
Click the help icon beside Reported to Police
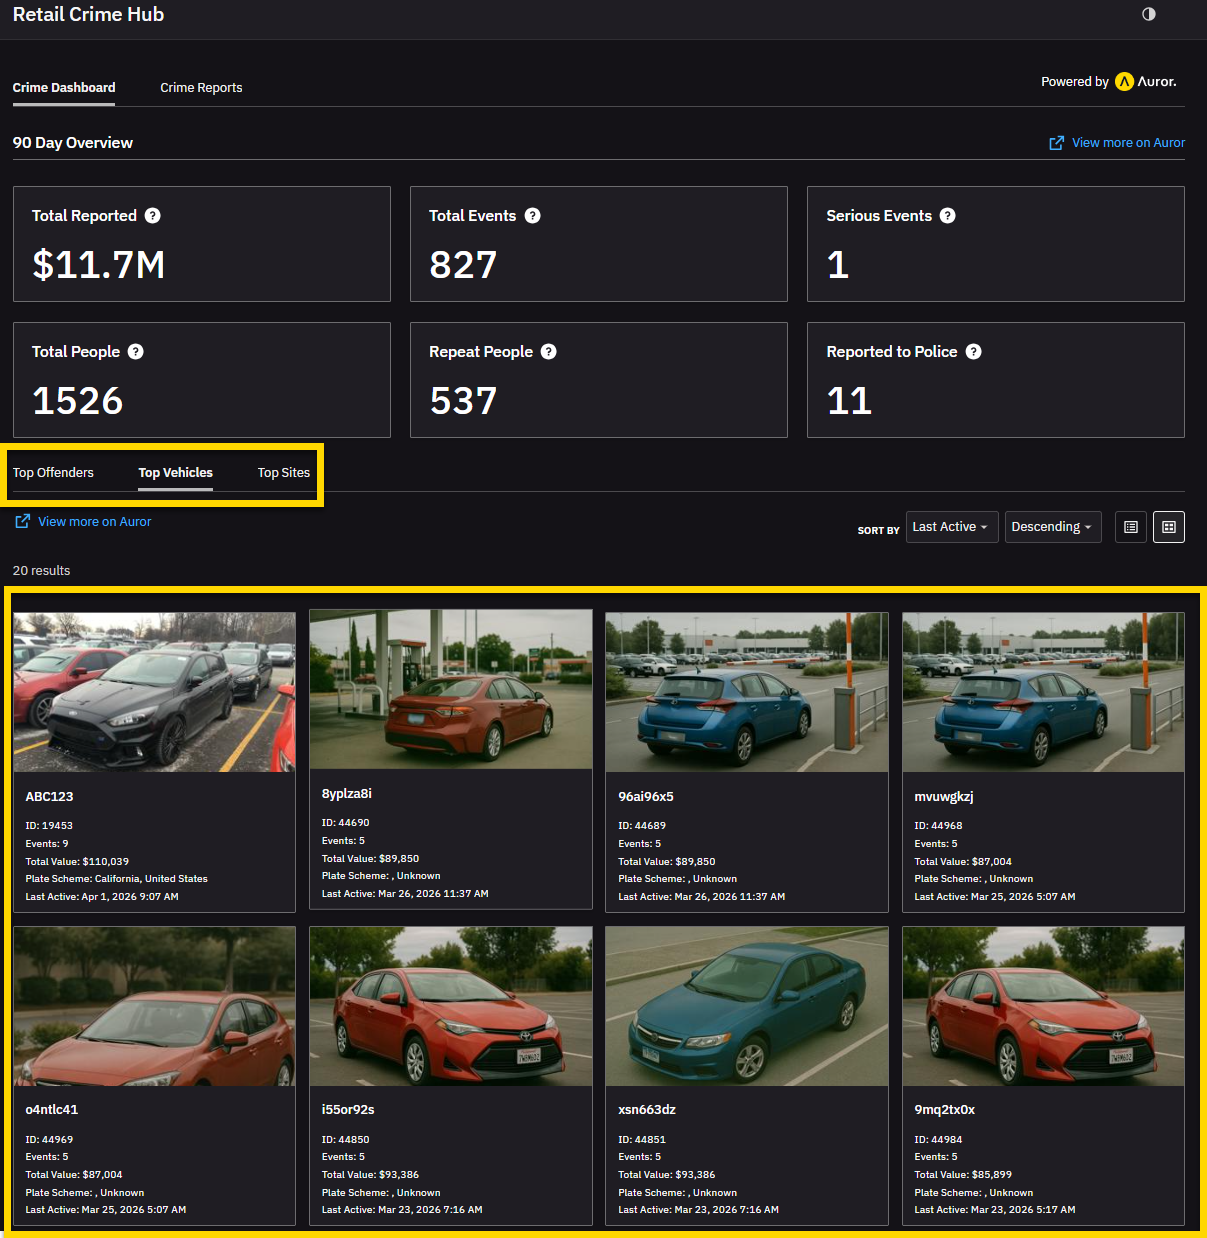pyautogui.click(x=973, y=352)
